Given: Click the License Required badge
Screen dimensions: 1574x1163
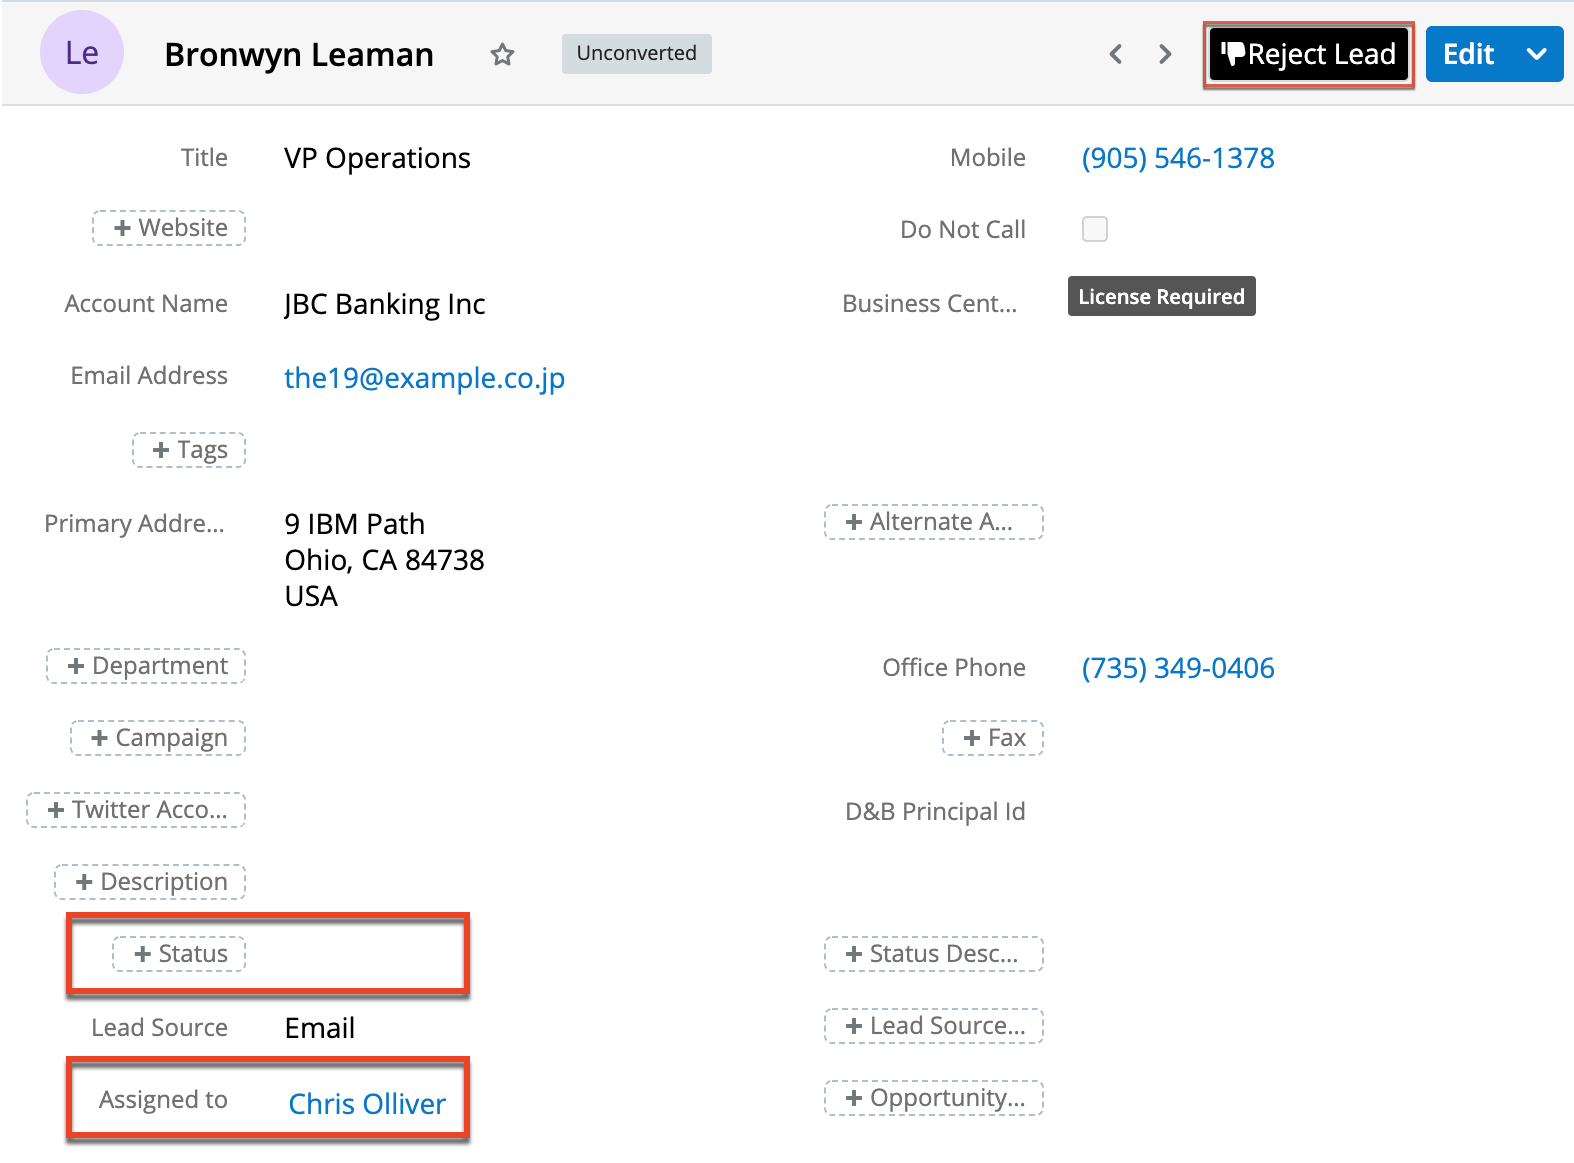Looking at the screenshot, I should coord(1161,297).
